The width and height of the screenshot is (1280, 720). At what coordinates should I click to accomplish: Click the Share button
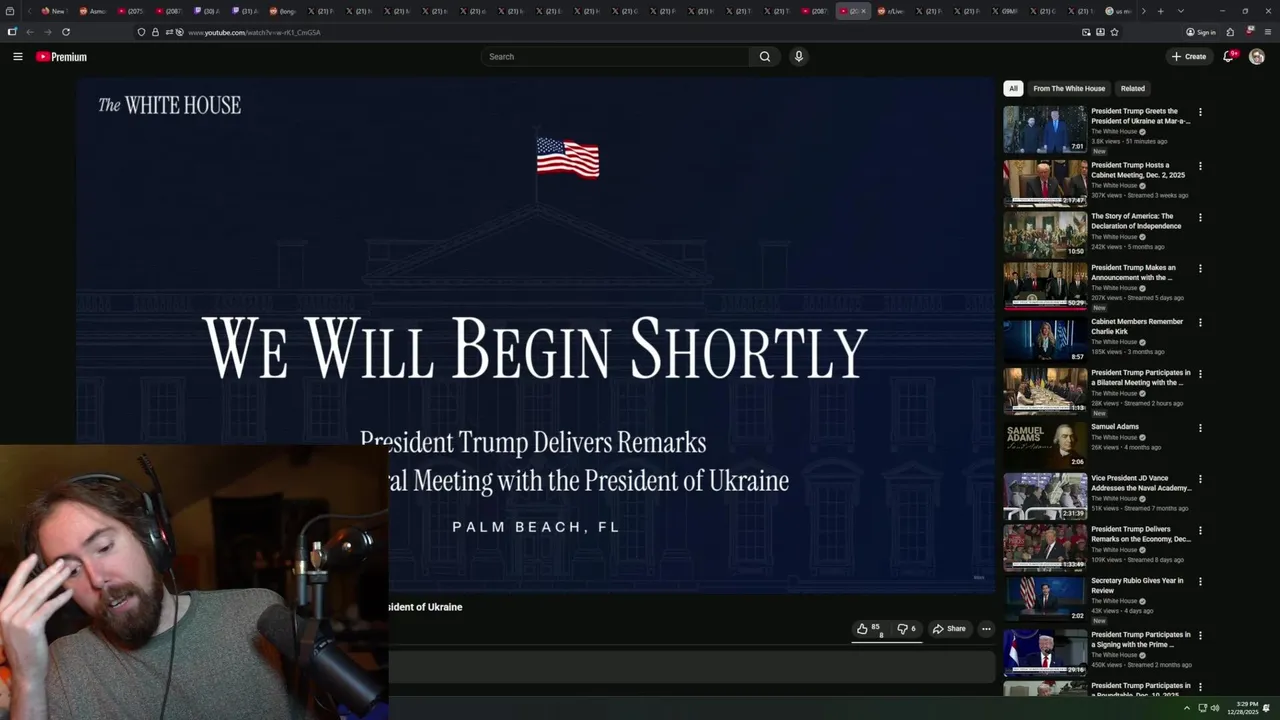[x=949, y=629]
